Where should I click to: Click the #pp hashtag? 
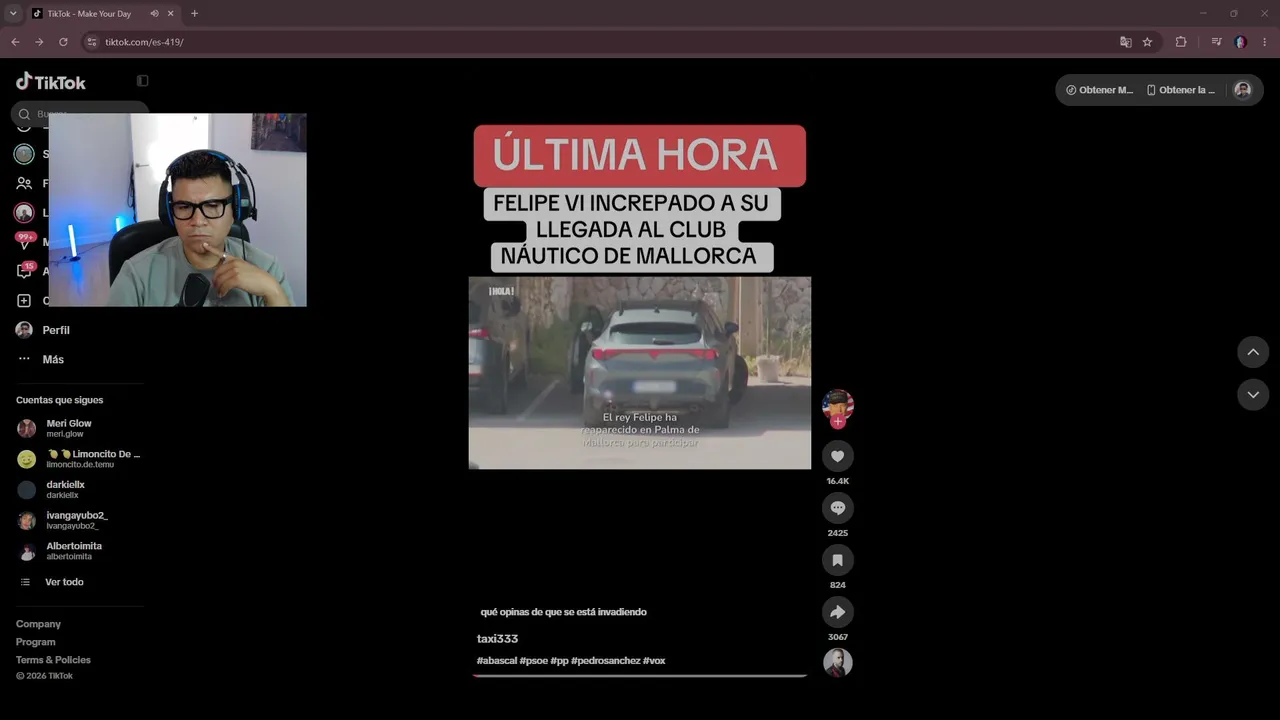coord(559,661)
